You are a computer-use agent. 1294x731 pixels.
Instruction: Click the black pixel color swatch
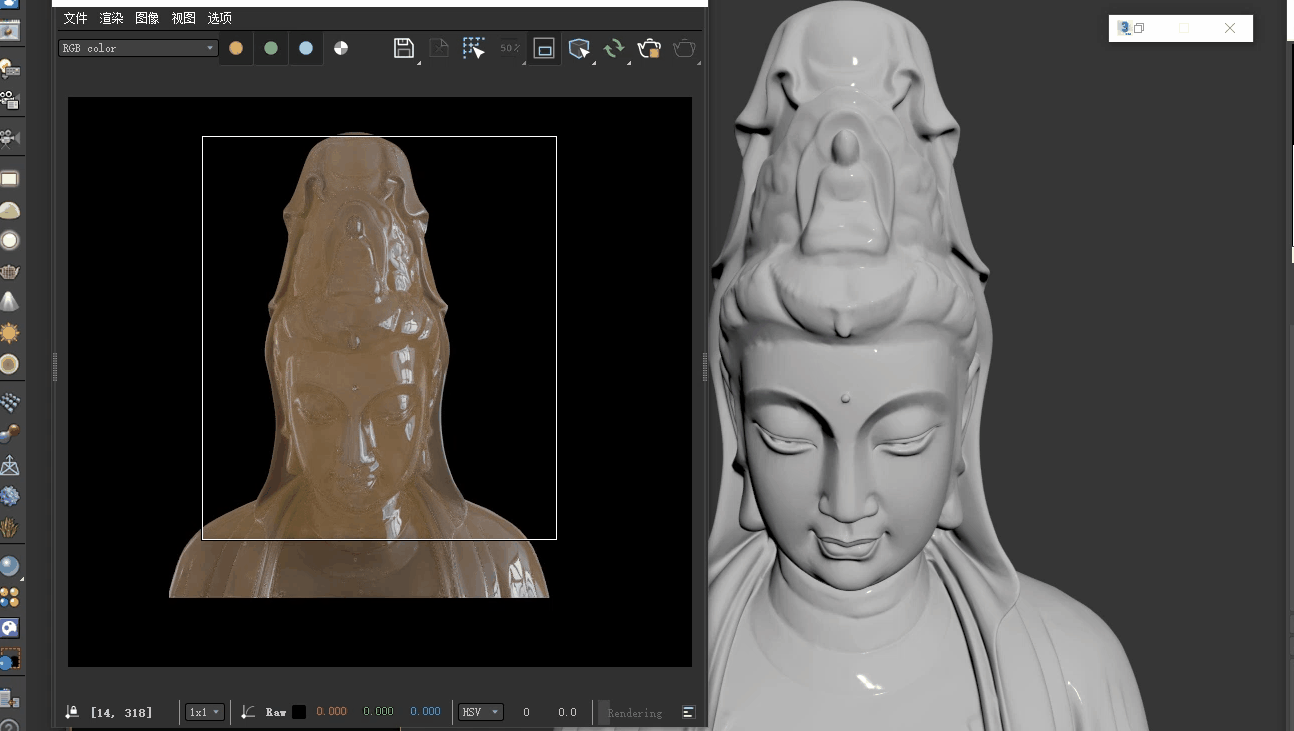coord(299,712)
